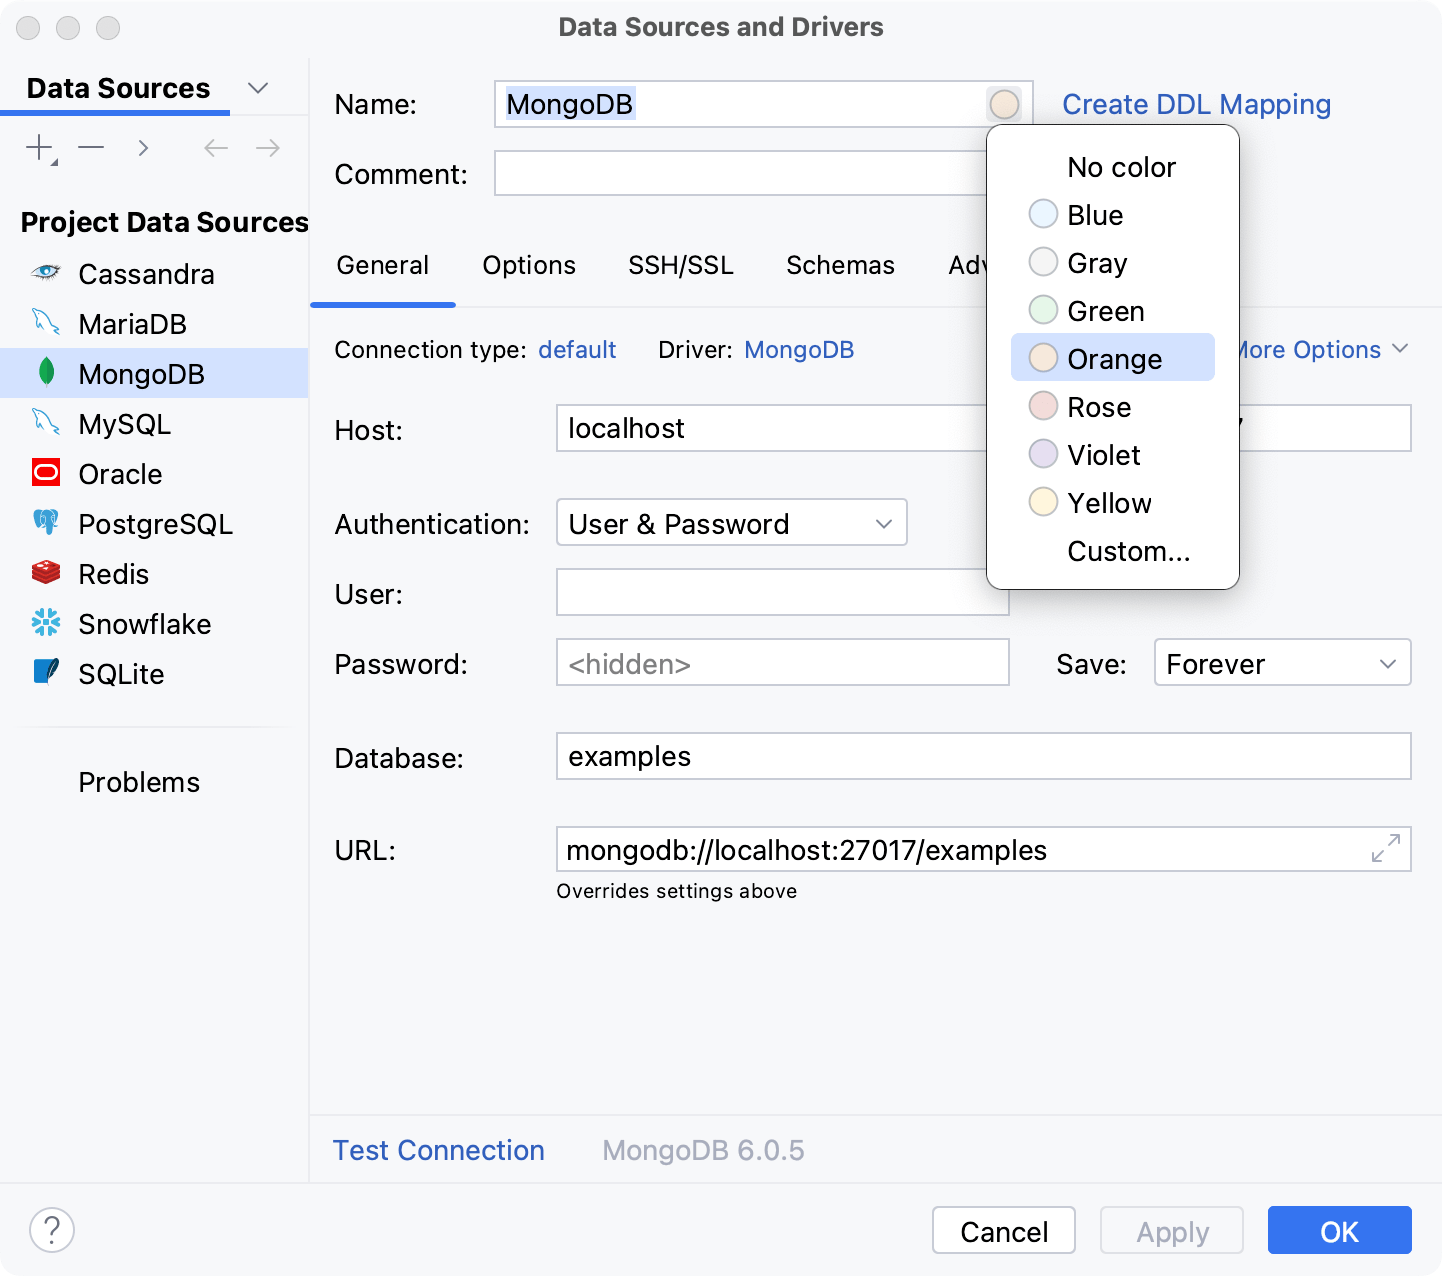Image resolution: width=1442 pixels, height=1276 pixels.
Task: Click the Snowflake icon in the sidebar
Action: 46,623
